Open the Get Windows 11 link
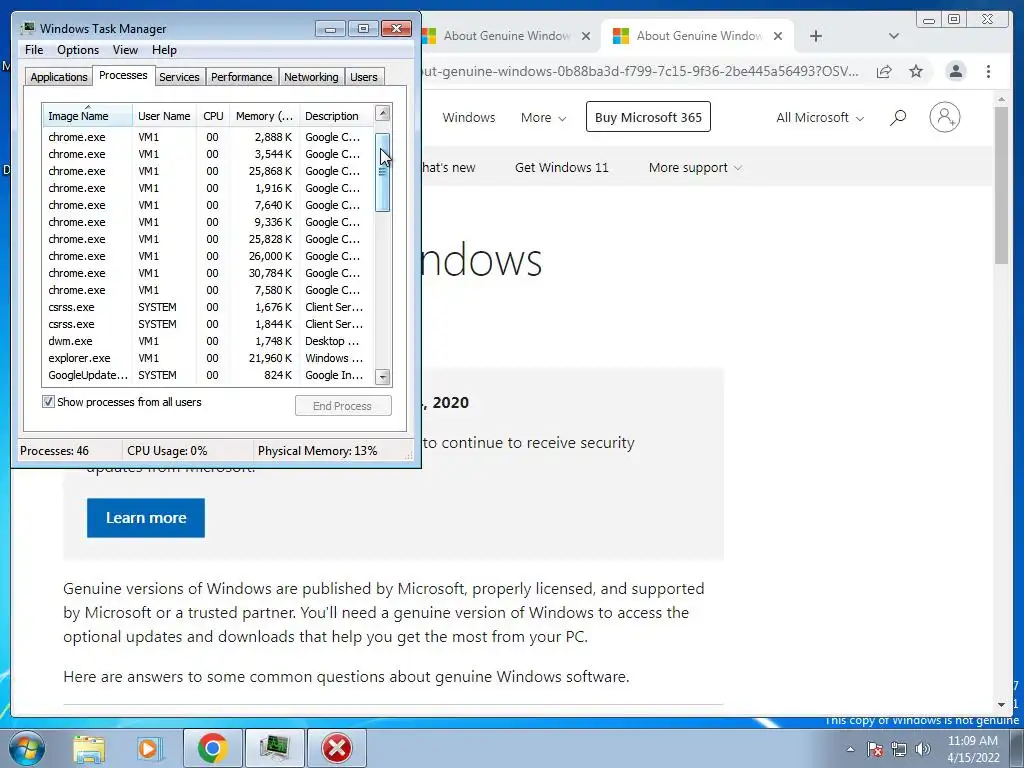This screenshot has width=1024, height=768. pyautogui.click(x=562, y=168)
